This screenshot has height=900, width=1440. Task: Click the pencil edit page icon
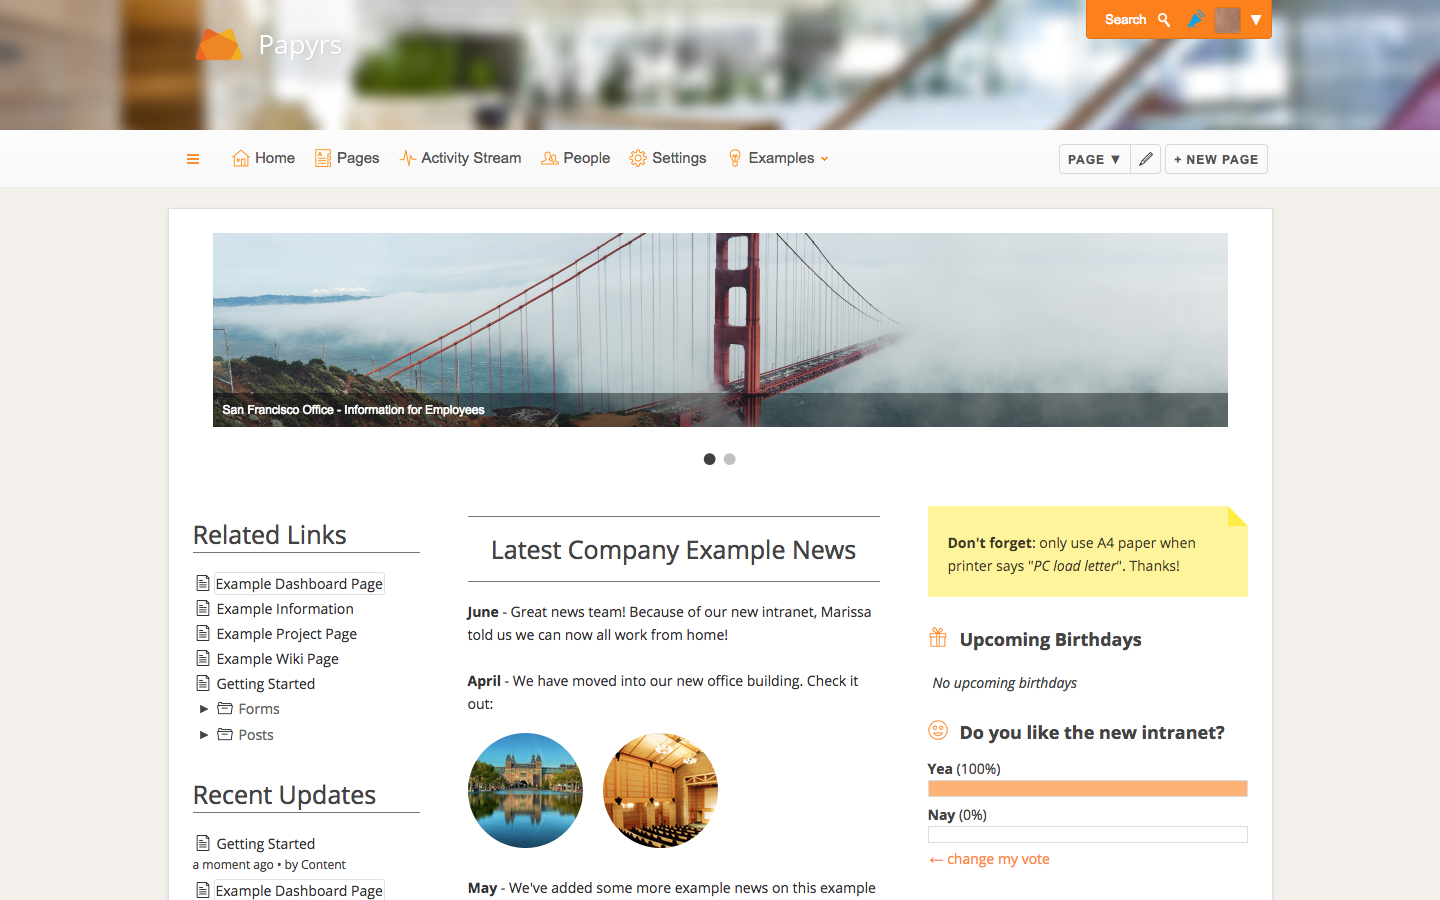coord(1146,159)
